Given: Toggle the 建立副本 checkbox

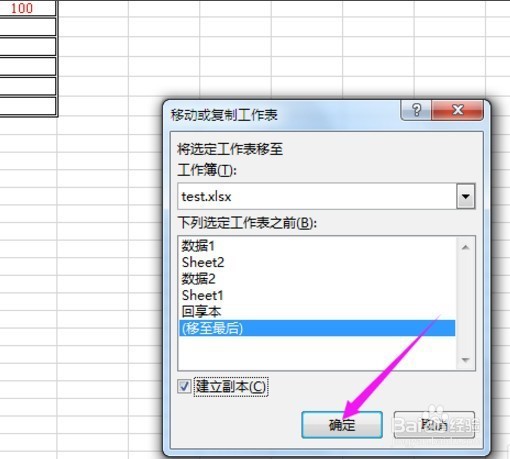Looking at the screenshot, I should pyautogui.click(x=184, y=387).
